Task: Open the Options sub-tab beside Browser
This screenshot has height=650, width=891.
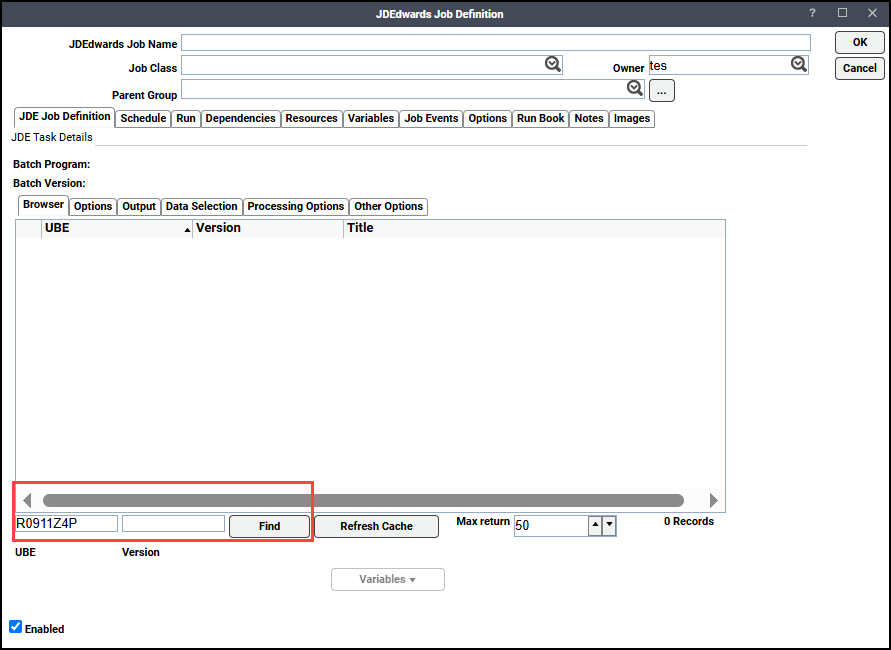Action: click(93, 206)
